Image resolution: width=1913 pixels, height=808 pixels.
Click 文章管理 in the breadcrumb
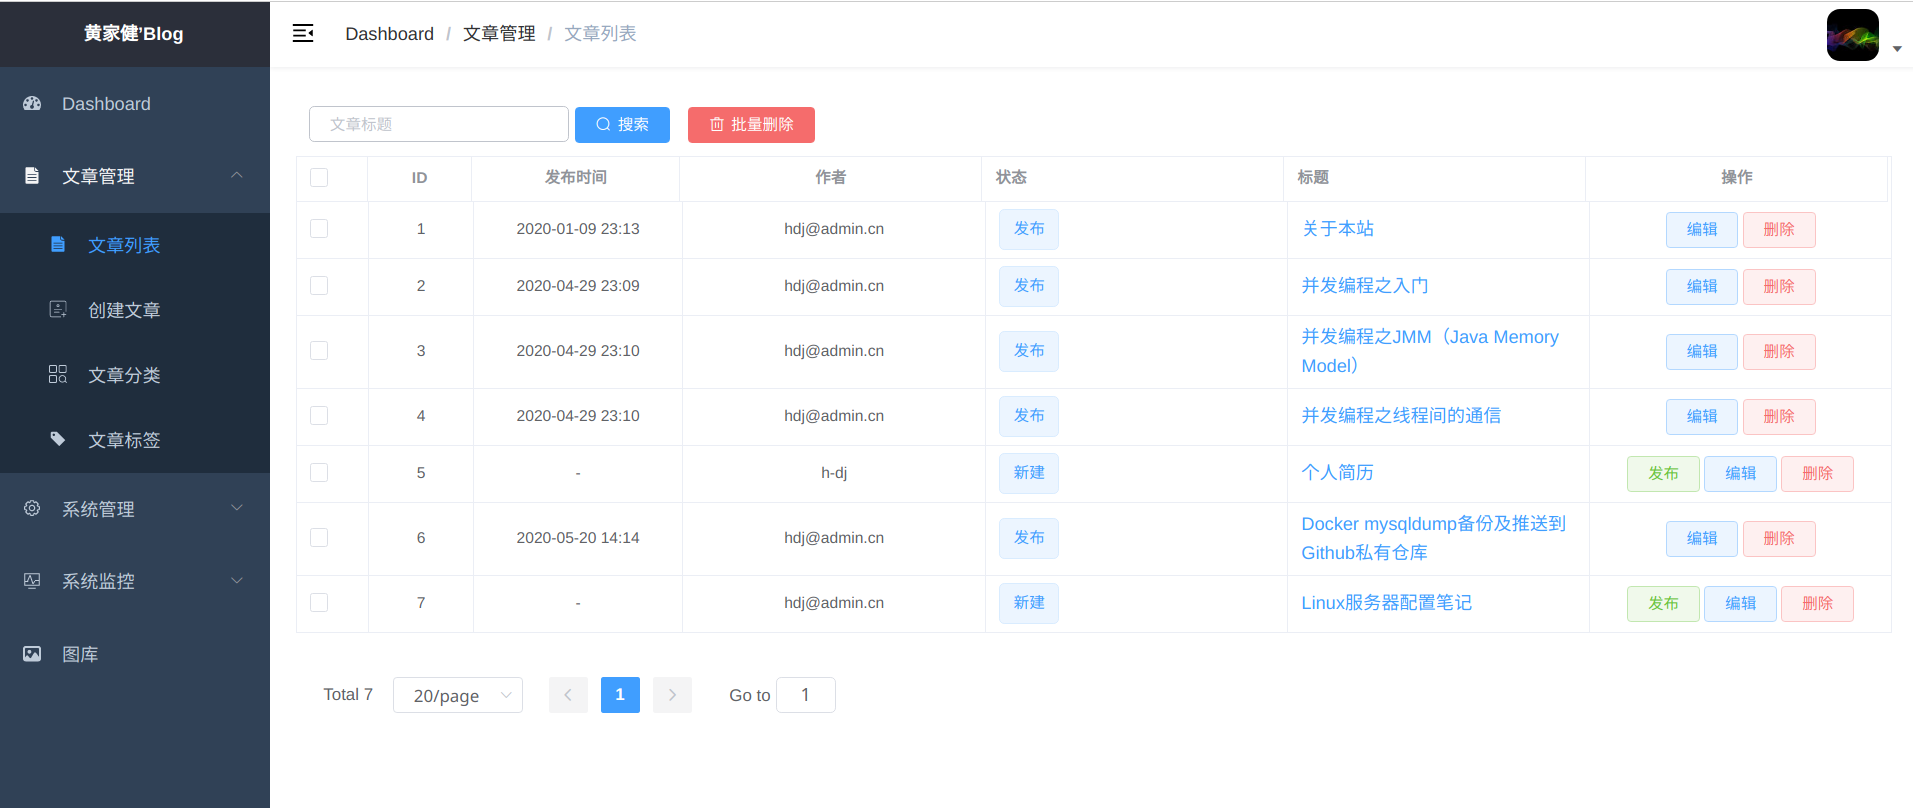(499, 34)
